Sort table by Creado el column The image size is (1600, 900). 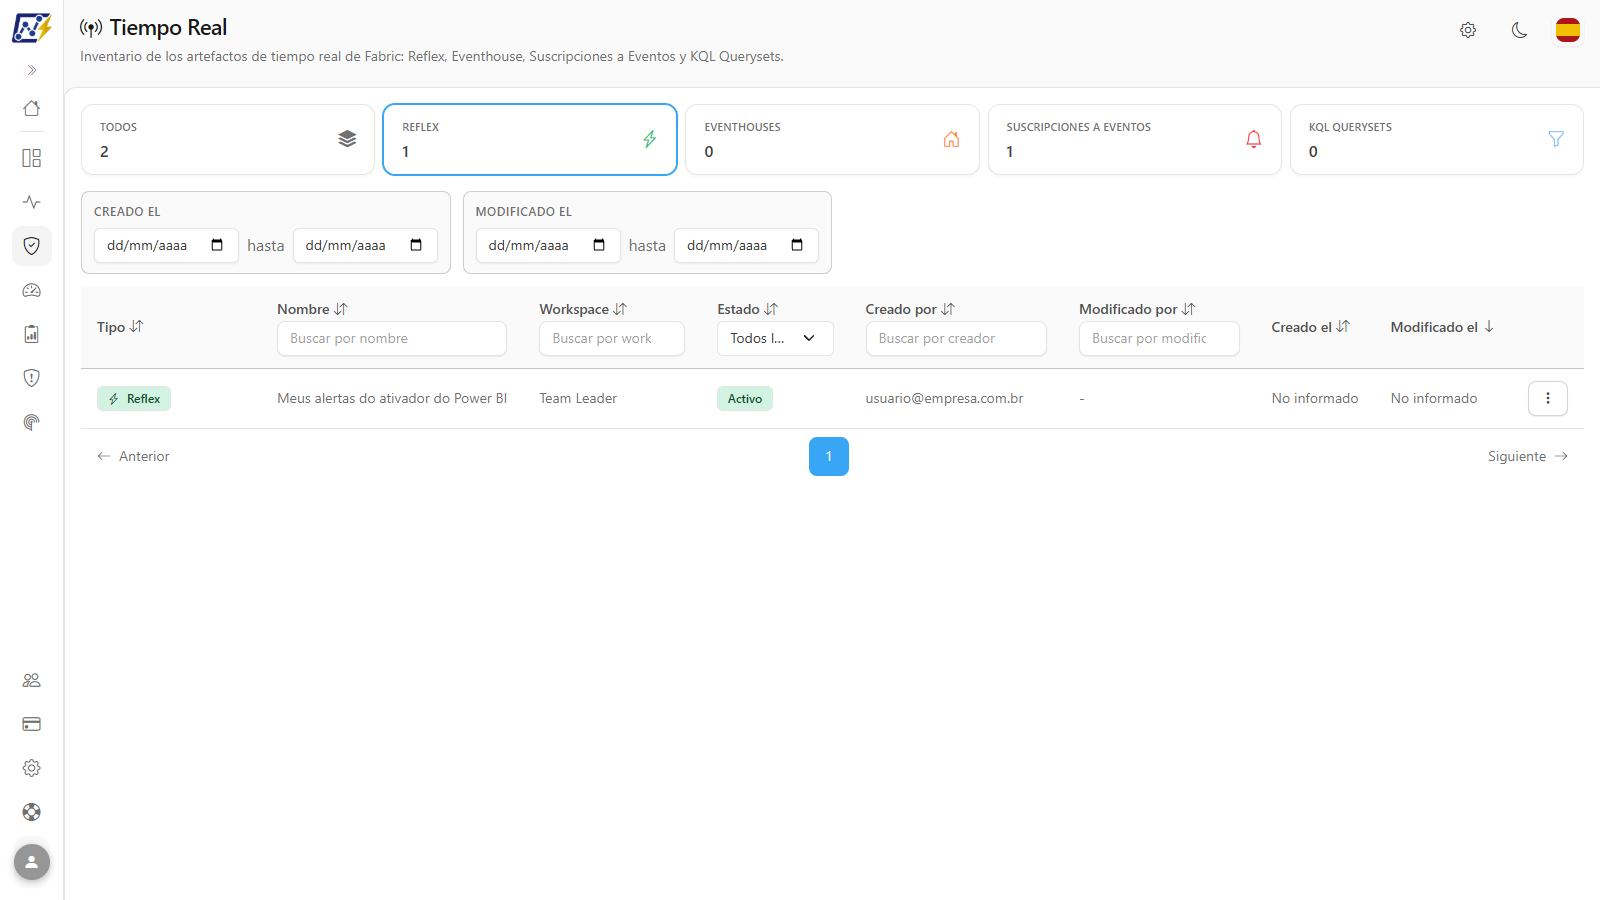(1311, 327)
